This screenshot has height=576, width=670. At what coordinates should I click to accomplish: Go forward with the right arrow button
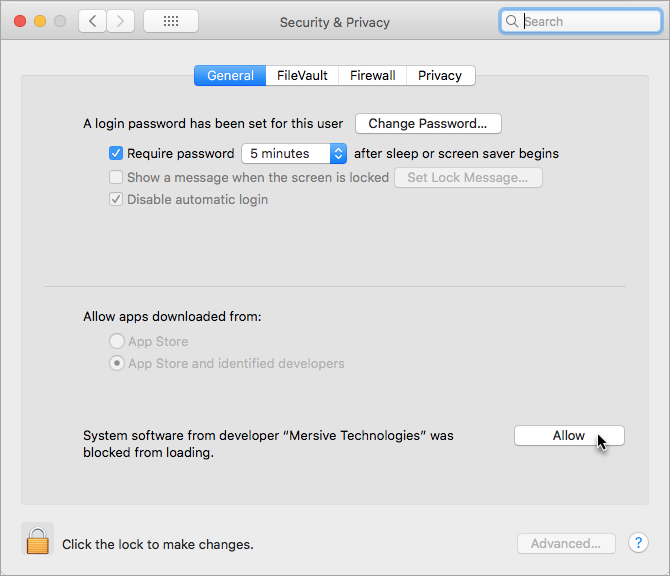click(x=120, y=21)
